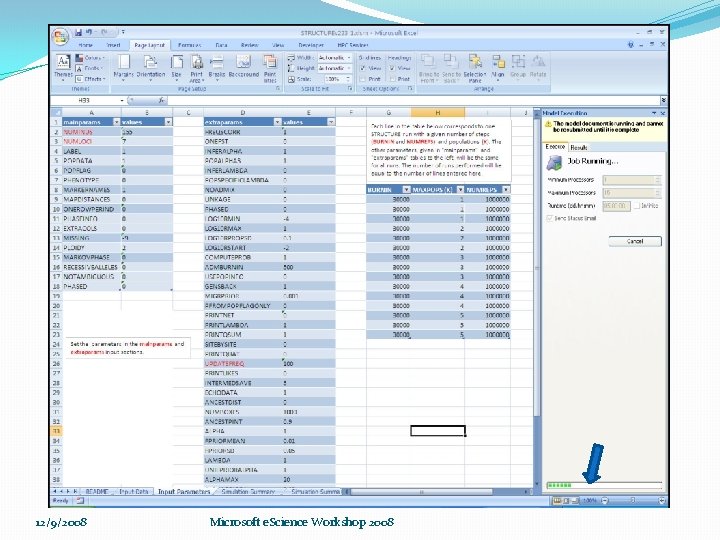Open the README sheet tab

click(x=97, y=492)
